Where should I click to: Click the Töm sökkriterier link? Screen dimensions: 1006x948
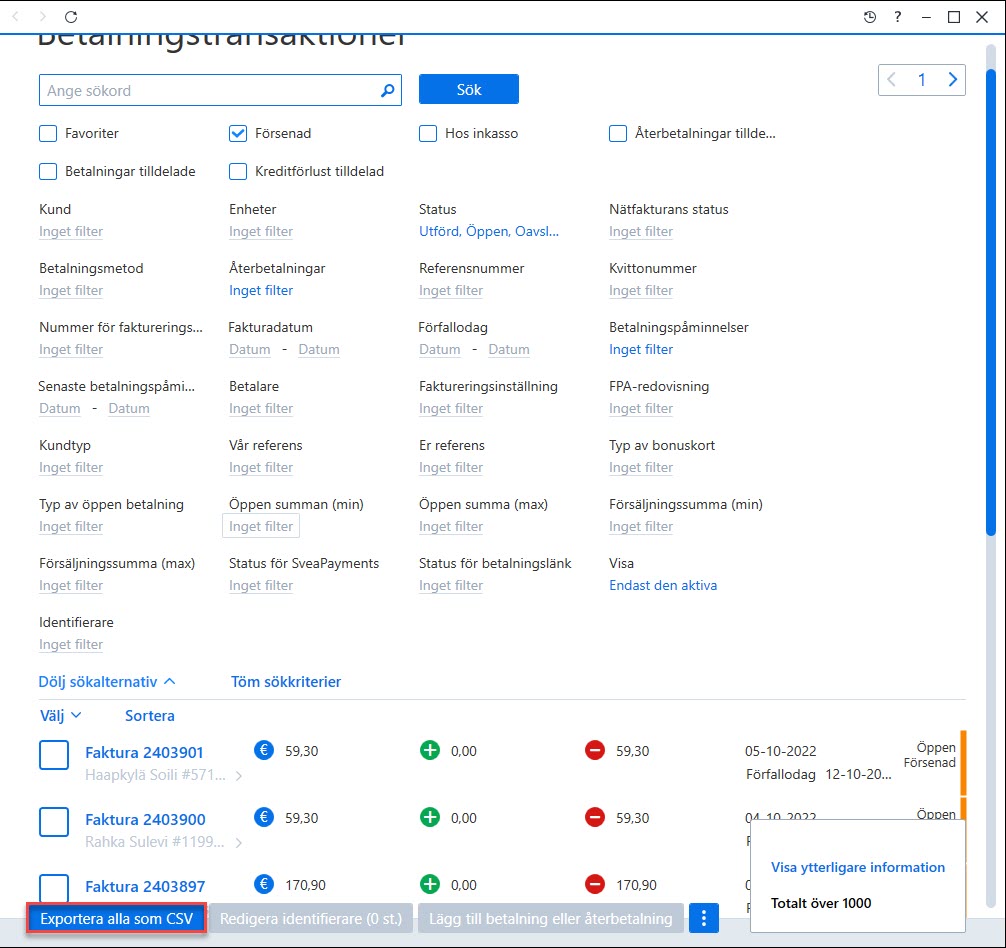pos(286,681)
